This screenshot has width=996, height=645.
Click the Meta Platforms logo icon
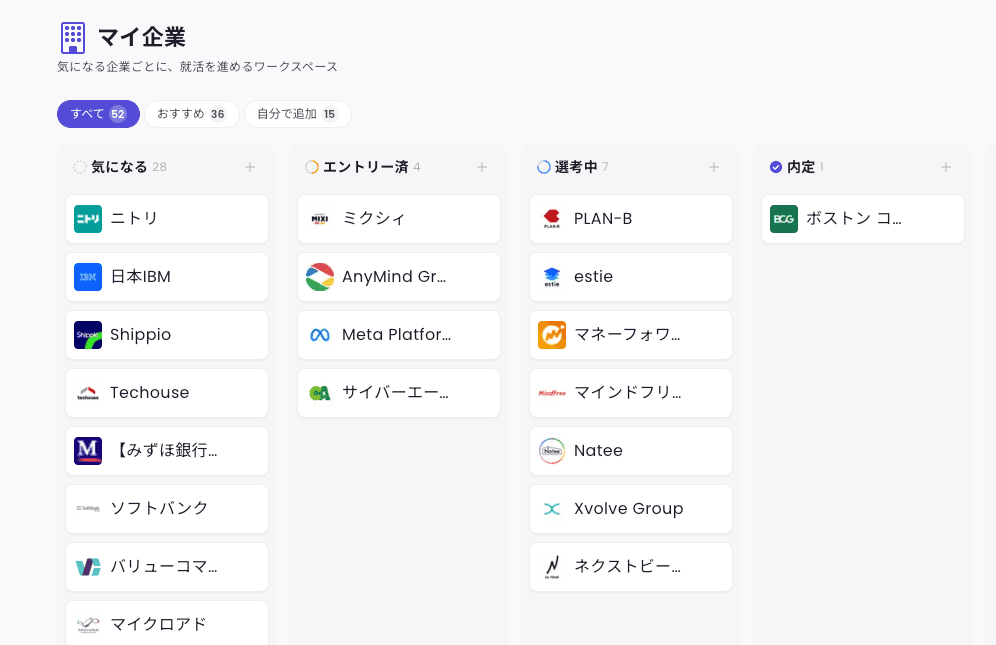coord(320,335)
